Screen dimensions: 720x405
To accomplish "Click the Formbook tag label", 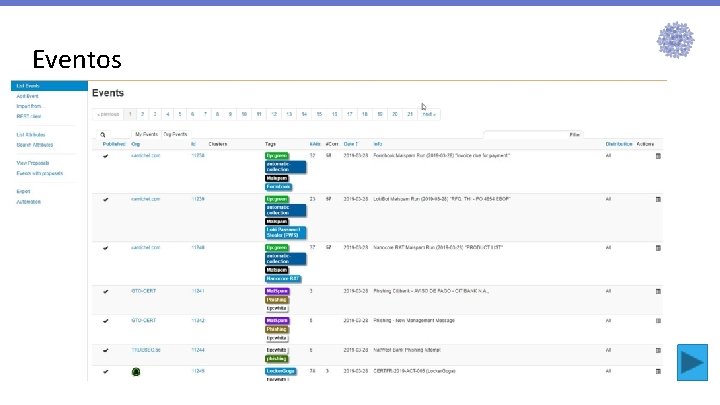I will pyautogui.click(x=278, y=187).
